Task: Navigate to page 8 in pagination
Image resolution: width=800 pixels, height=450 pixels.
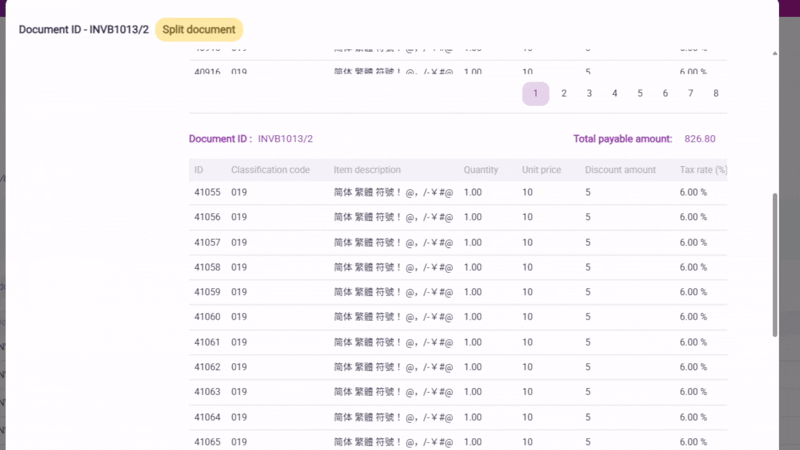Action: (716, 93)
